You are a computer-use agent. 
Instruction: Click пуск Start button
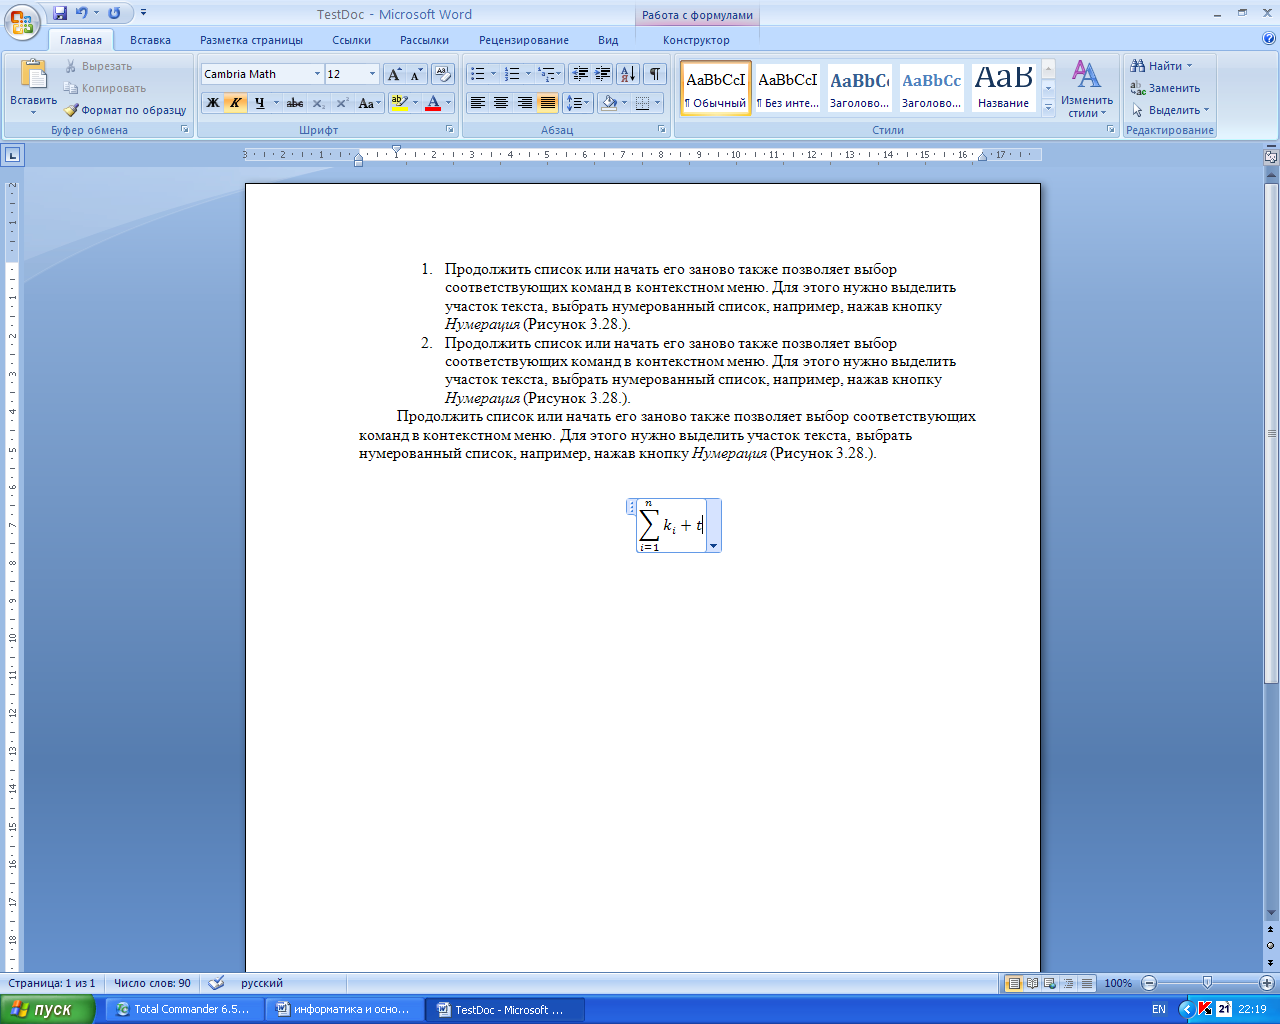(48, 1009)
